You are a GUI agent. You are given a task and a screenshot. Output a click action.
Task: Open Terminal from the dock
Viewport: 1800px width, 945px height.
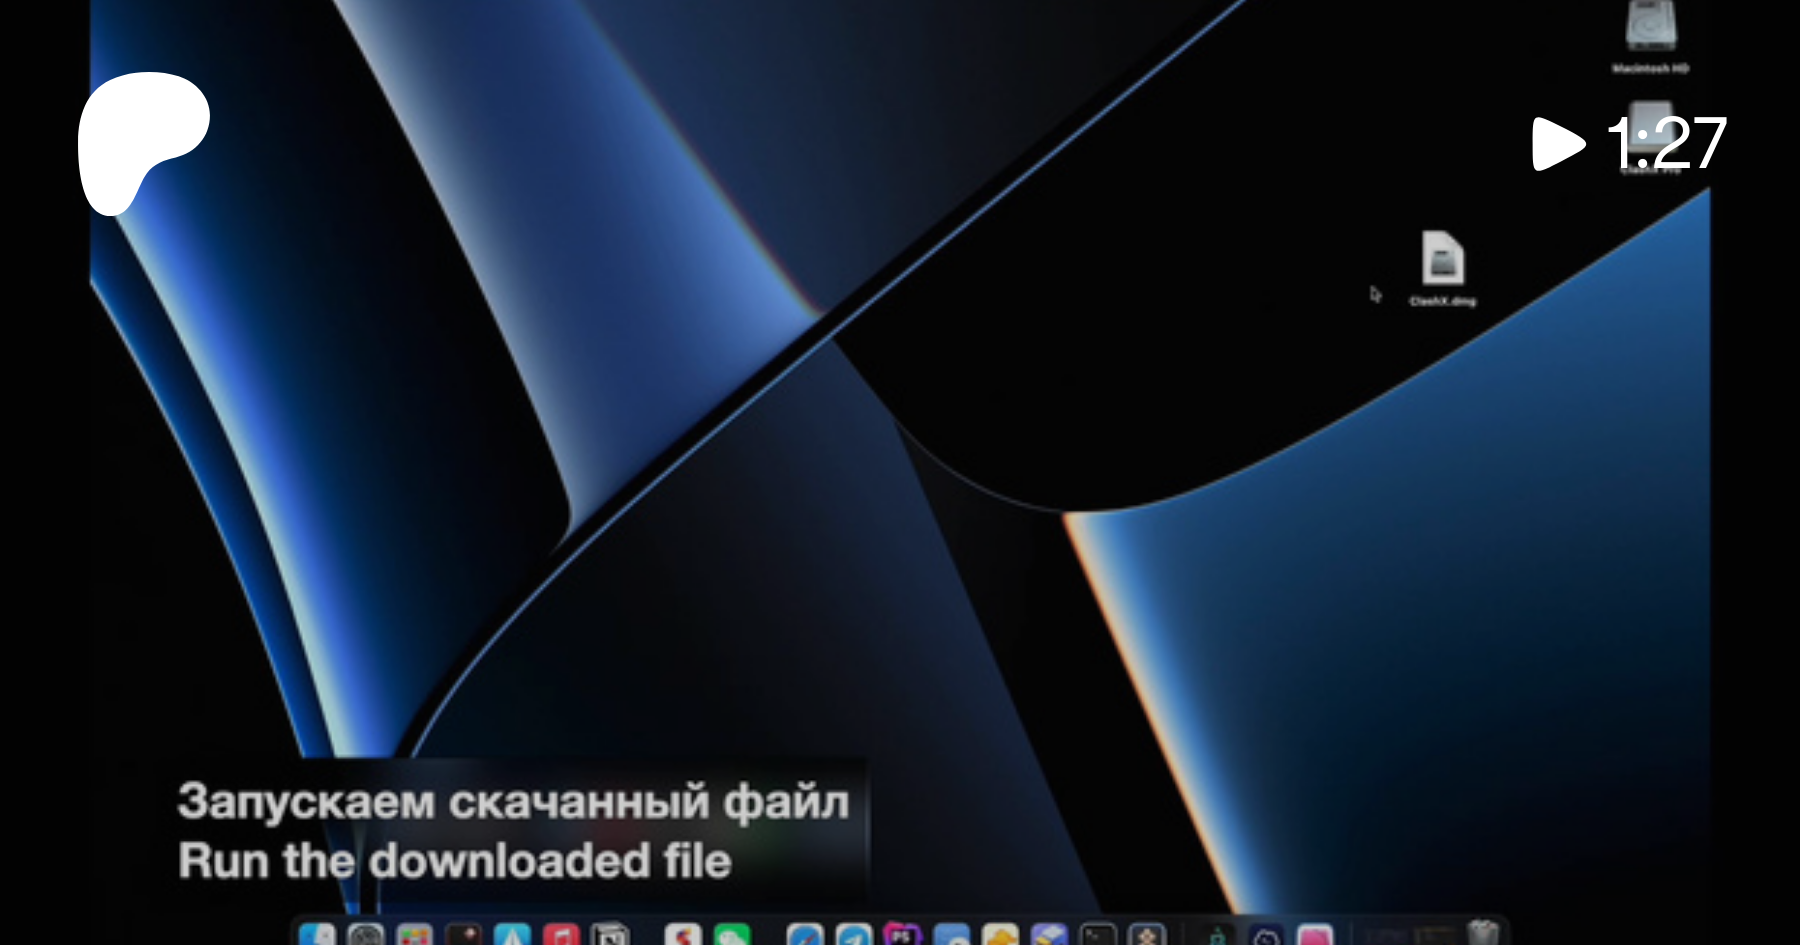click(x=1098, y=936)
